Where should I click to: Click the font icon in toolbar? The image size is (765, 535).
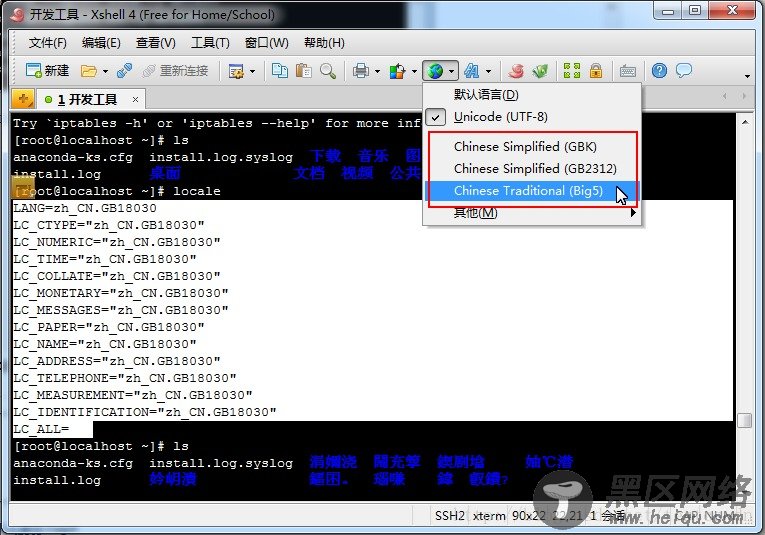(x=471, y=71)
